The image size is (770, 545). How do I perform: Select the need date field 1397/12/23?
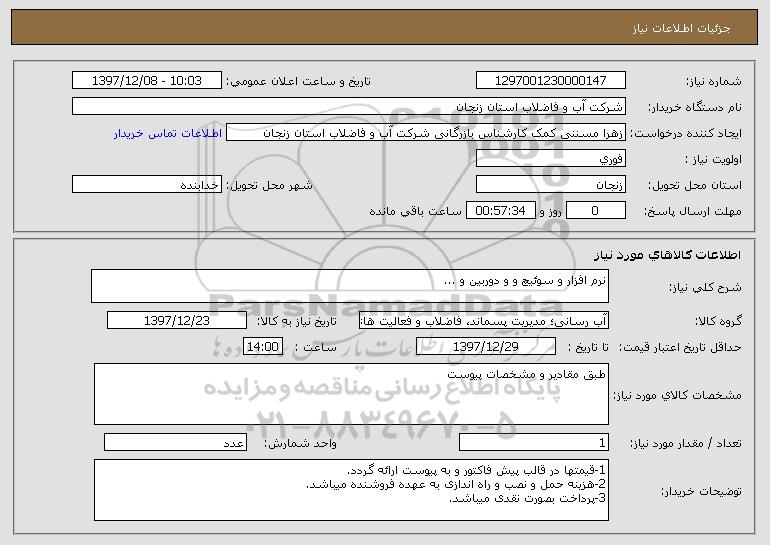tap(177, 320)
